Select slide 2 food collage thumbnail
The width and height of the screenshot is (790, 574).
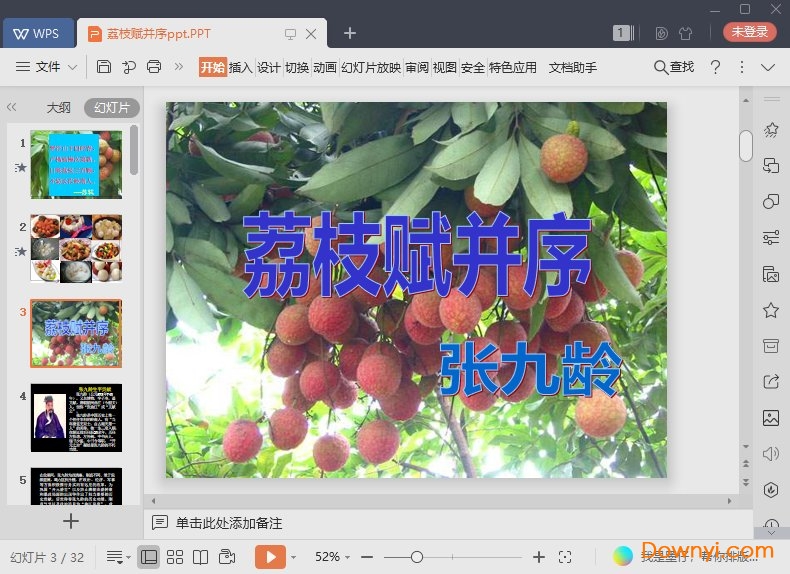click(76, 248)
